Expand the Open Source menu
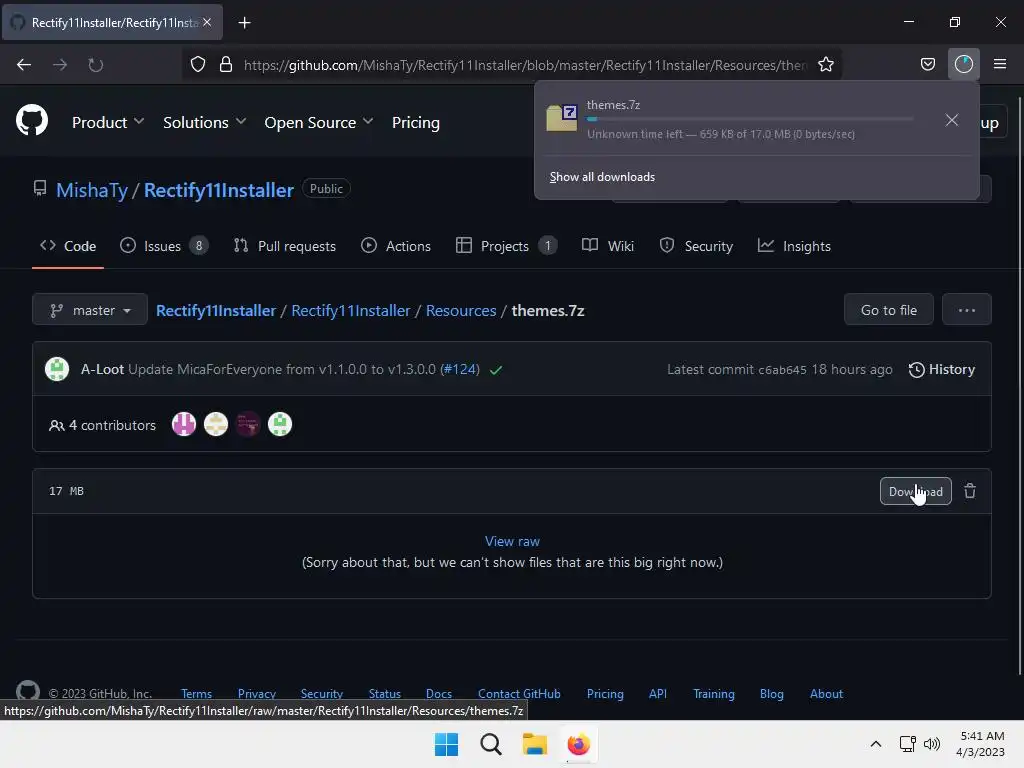The height and width of the screenshot is (768, 1024). pyautogui.click(x=319, y=122)
